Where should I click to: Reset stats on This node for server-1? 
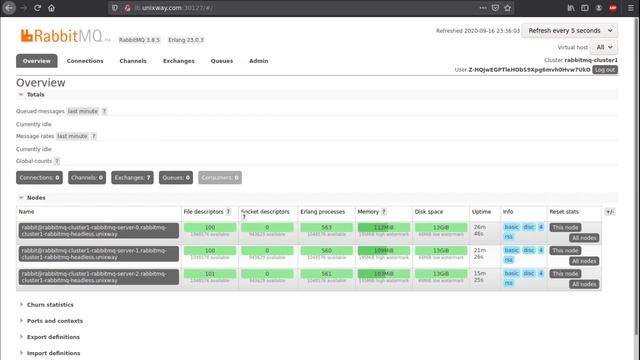(x=565, y=251)
